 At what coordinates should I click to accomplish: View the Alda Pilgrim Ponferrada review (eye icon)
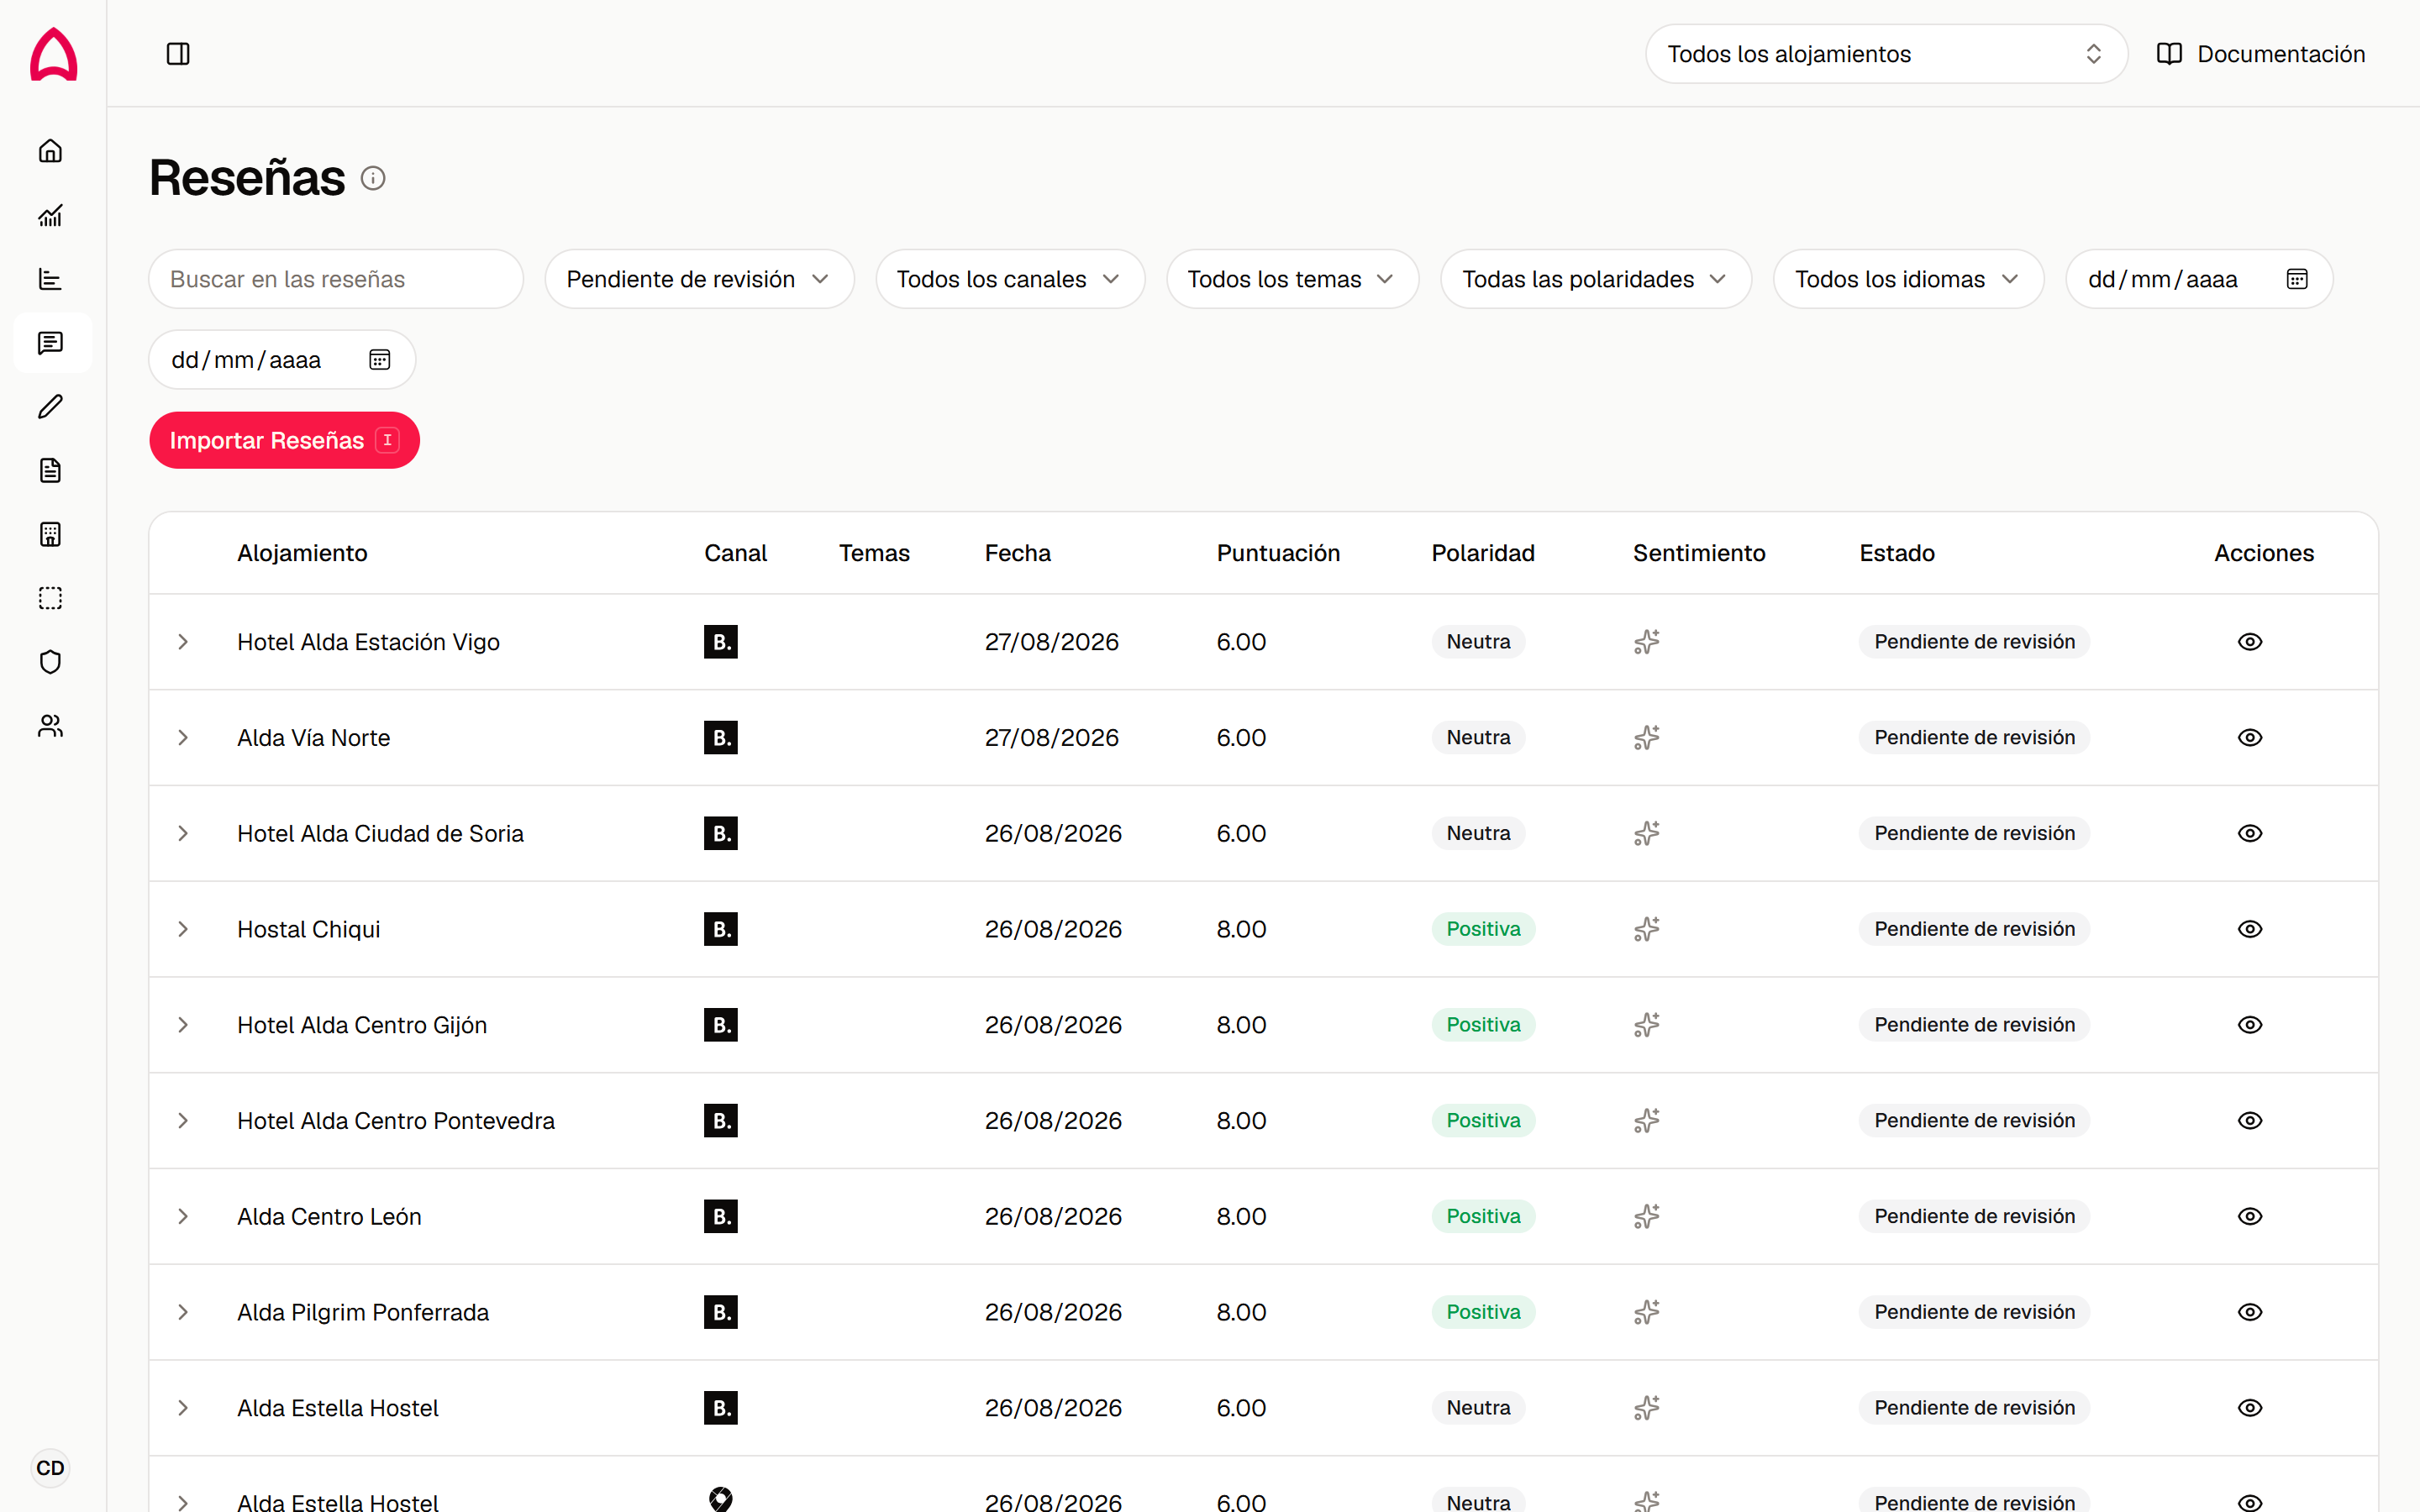pyautogui.click(x=2250, y=1312)
